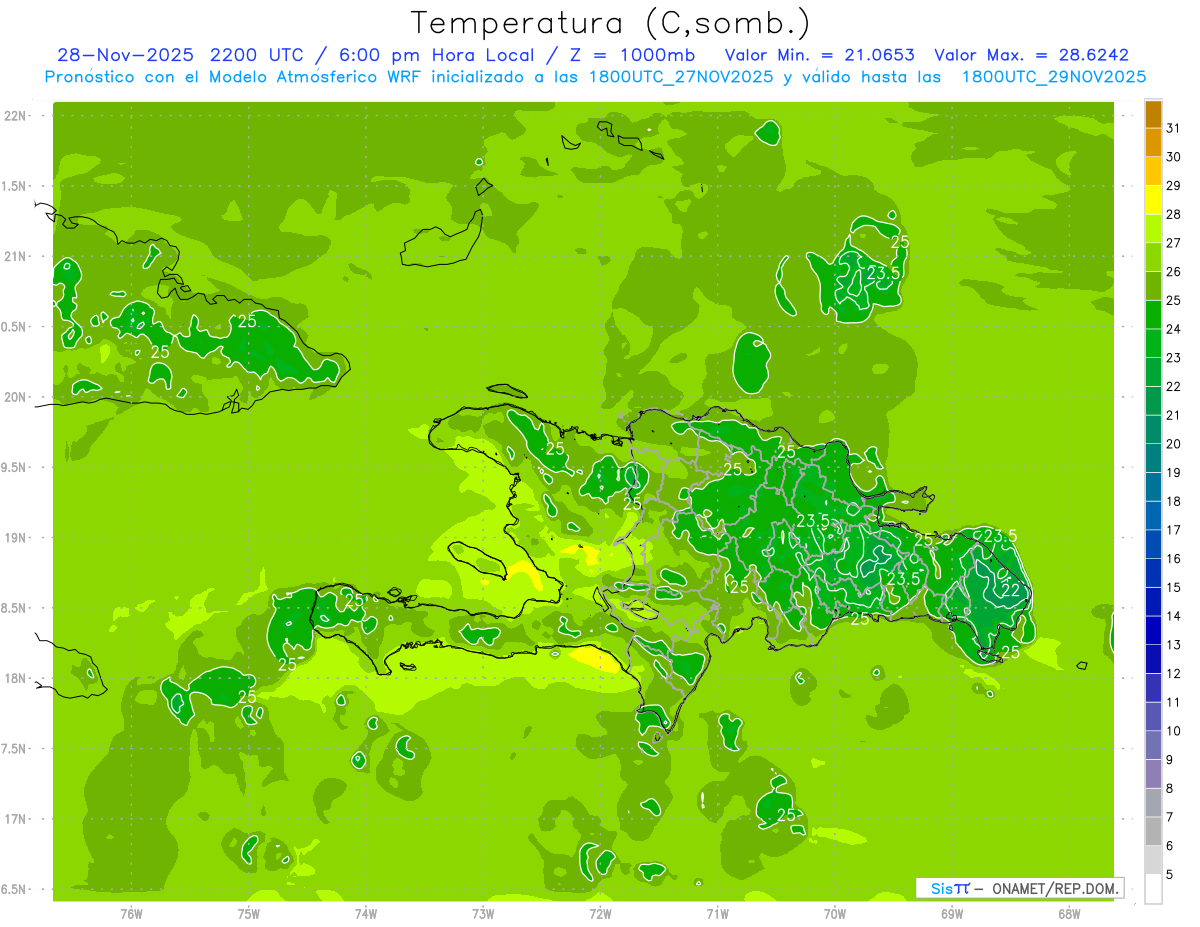Pick the legend color band between 20 and 21
1200x927 pixels.
1153,429
